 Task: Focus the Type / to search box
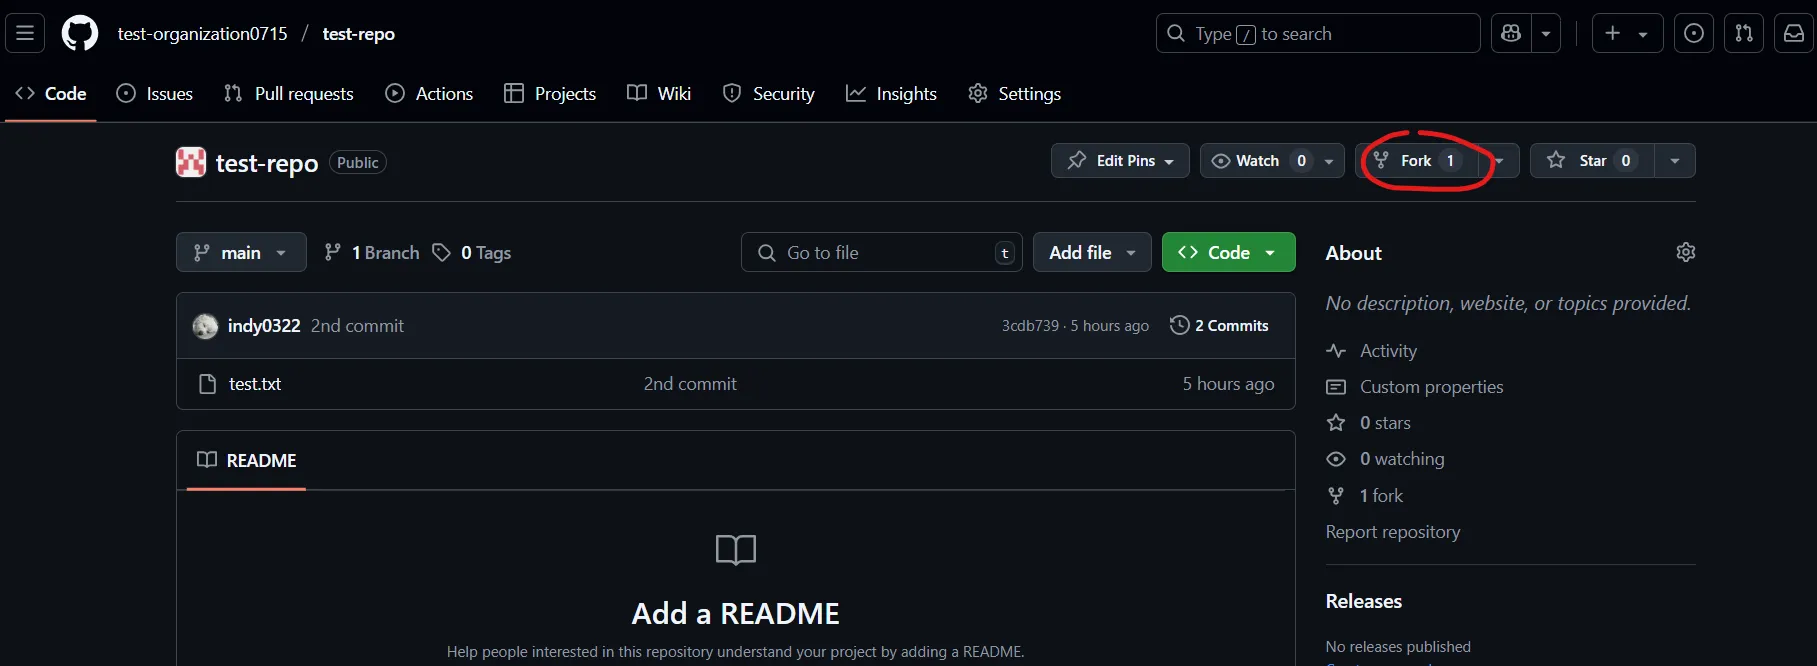coord(1318,33)
